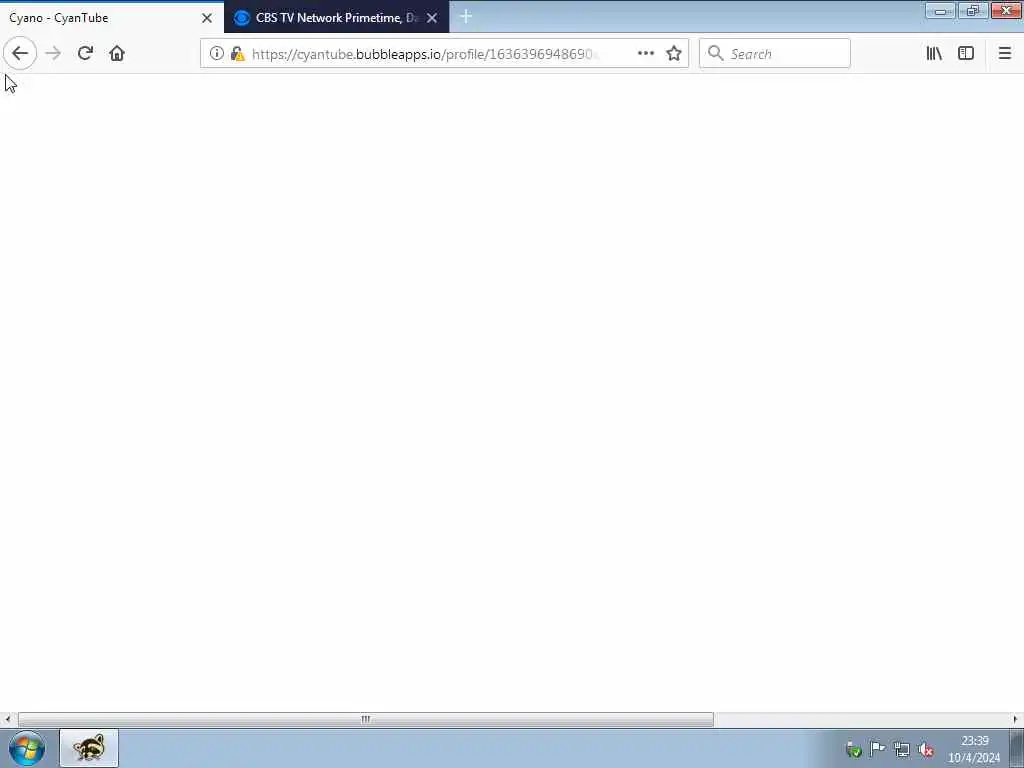
Task: Close the CBS TV Network tab
Action: pyautogui.click(x=432, y=18)
